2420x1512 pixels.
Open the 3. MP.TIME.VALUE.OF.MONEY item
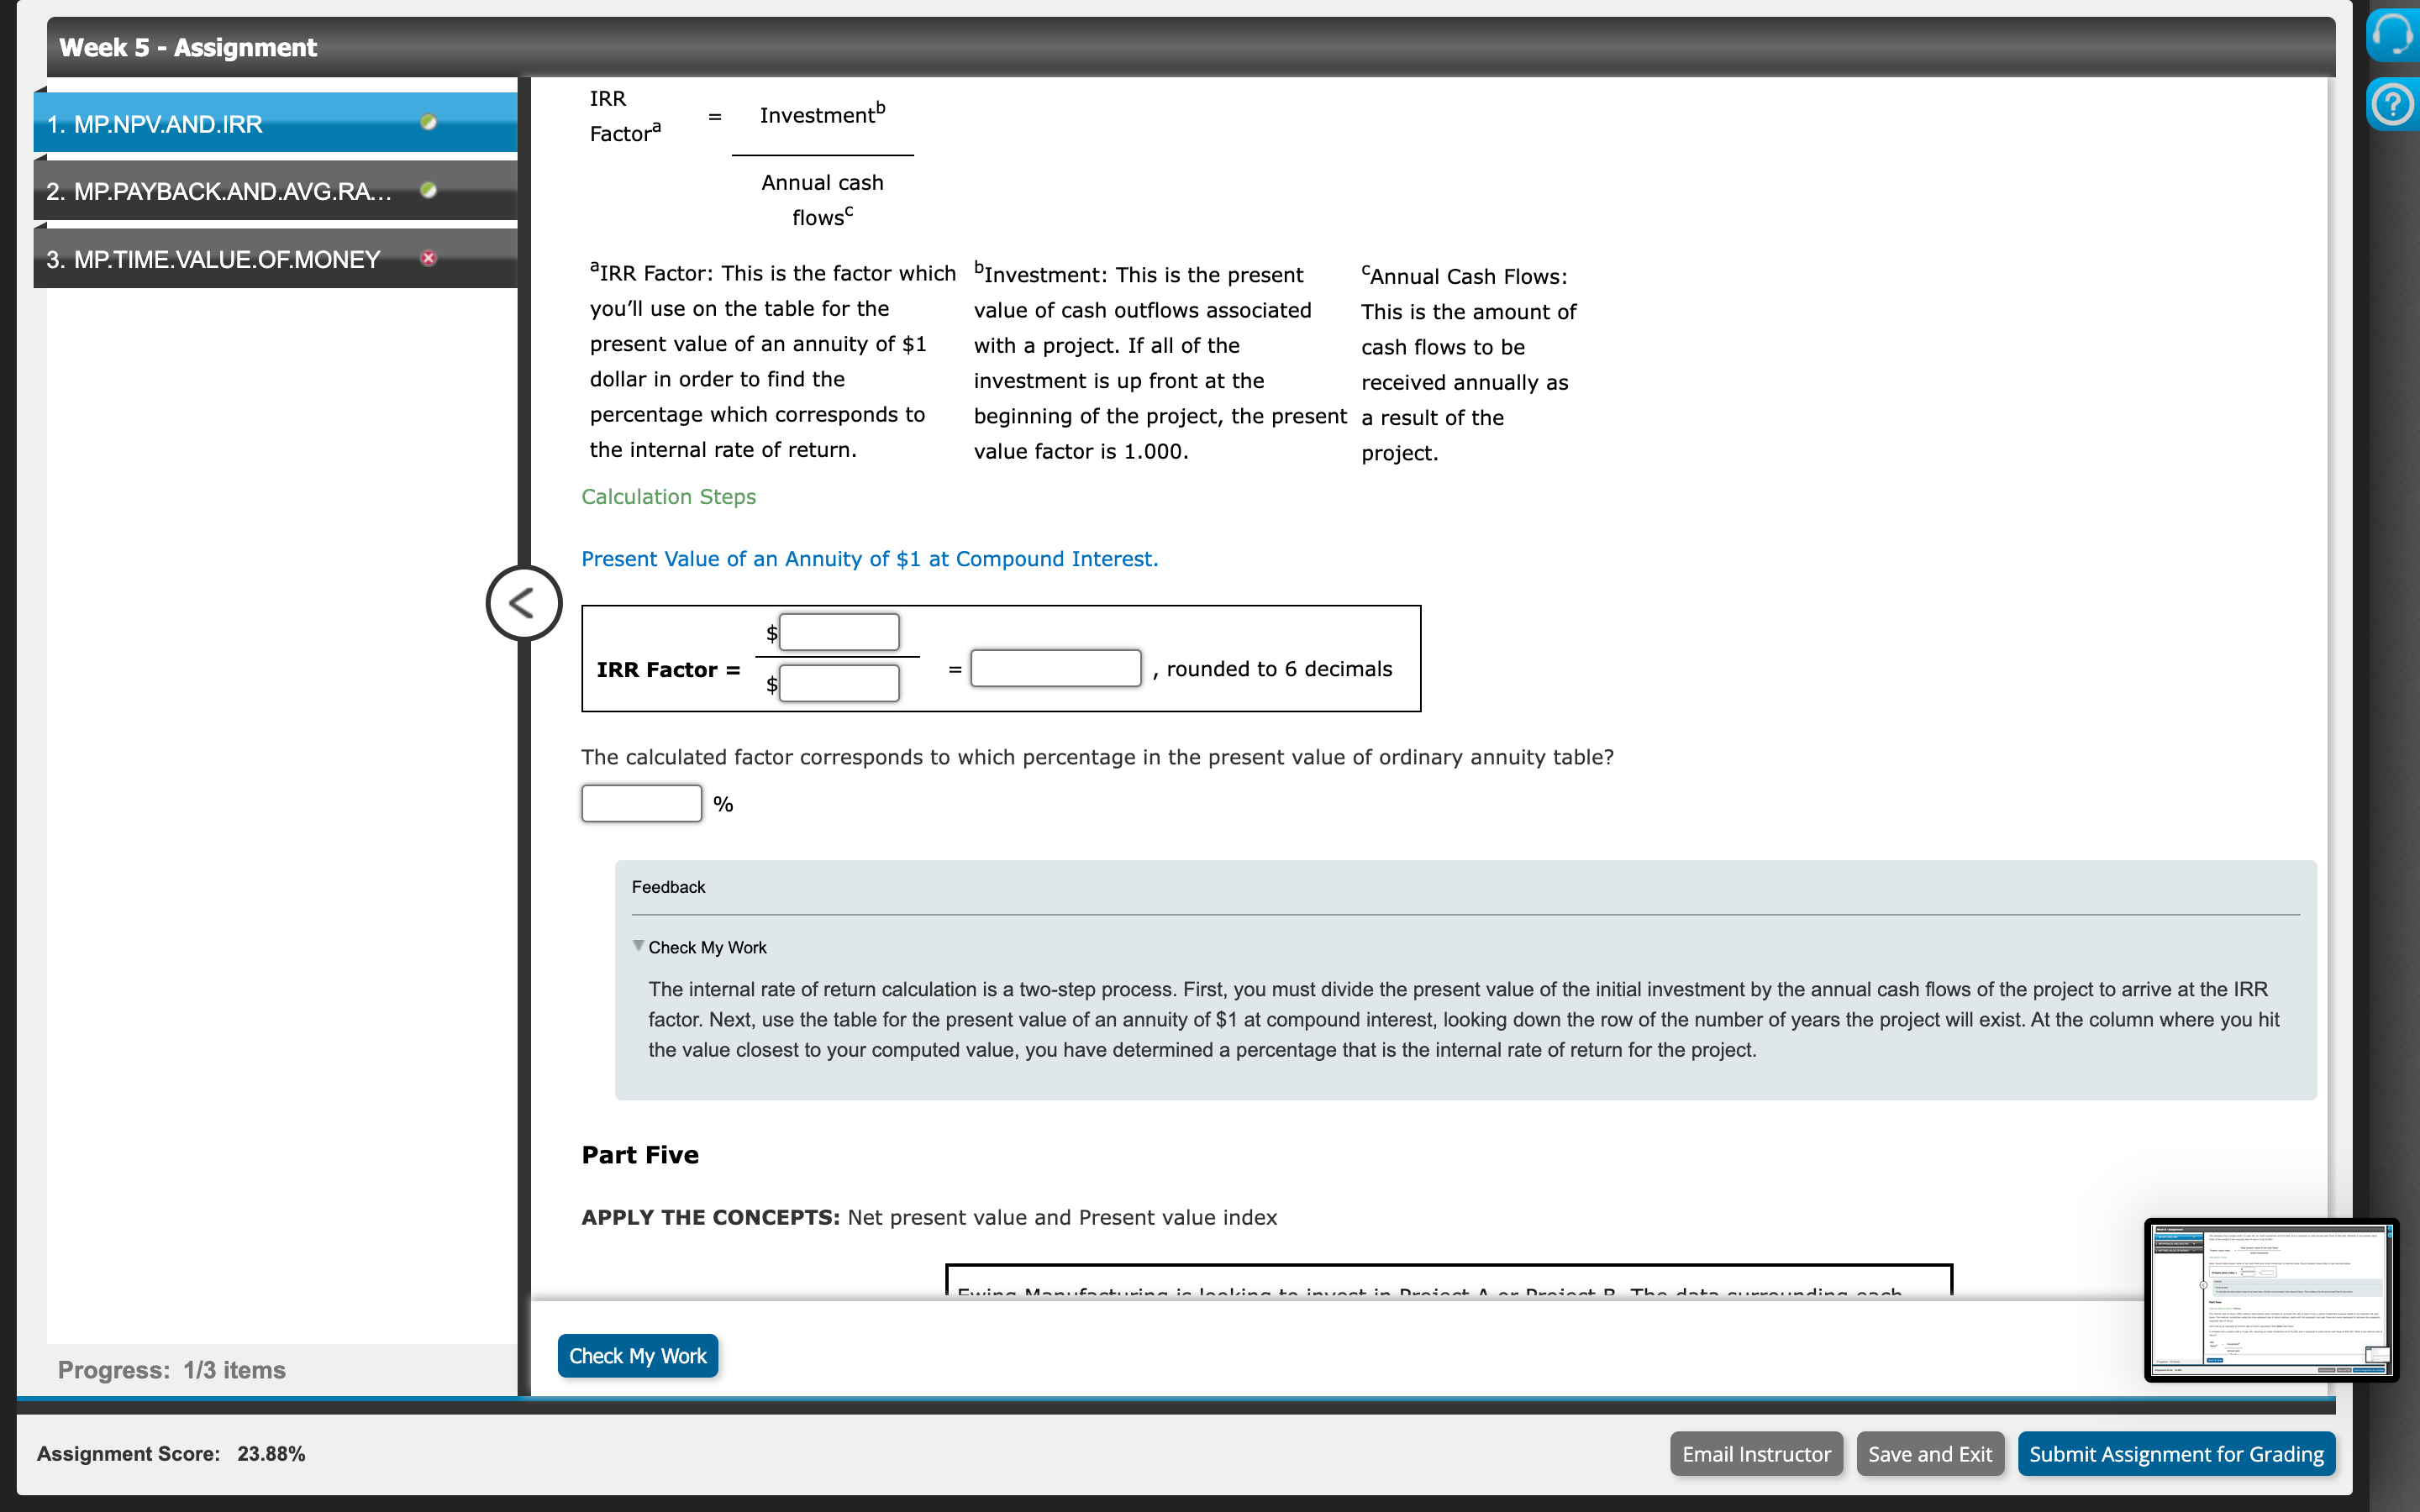(213, 259)
